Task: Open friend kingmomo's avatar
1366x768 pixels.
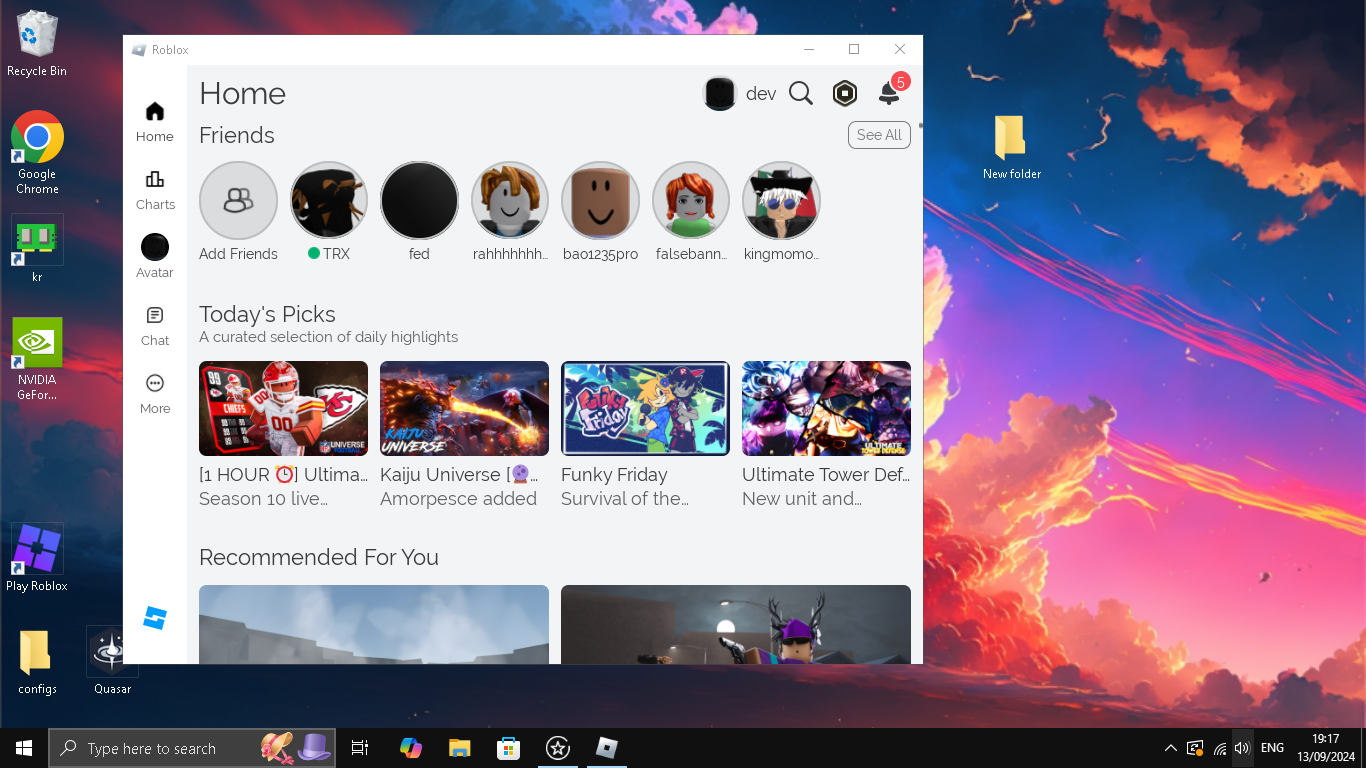Action: (x=781, y=200)
